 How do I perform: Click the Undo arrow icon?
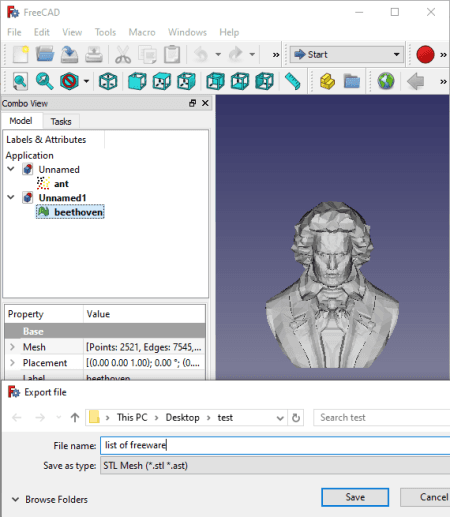coord(201,54)
